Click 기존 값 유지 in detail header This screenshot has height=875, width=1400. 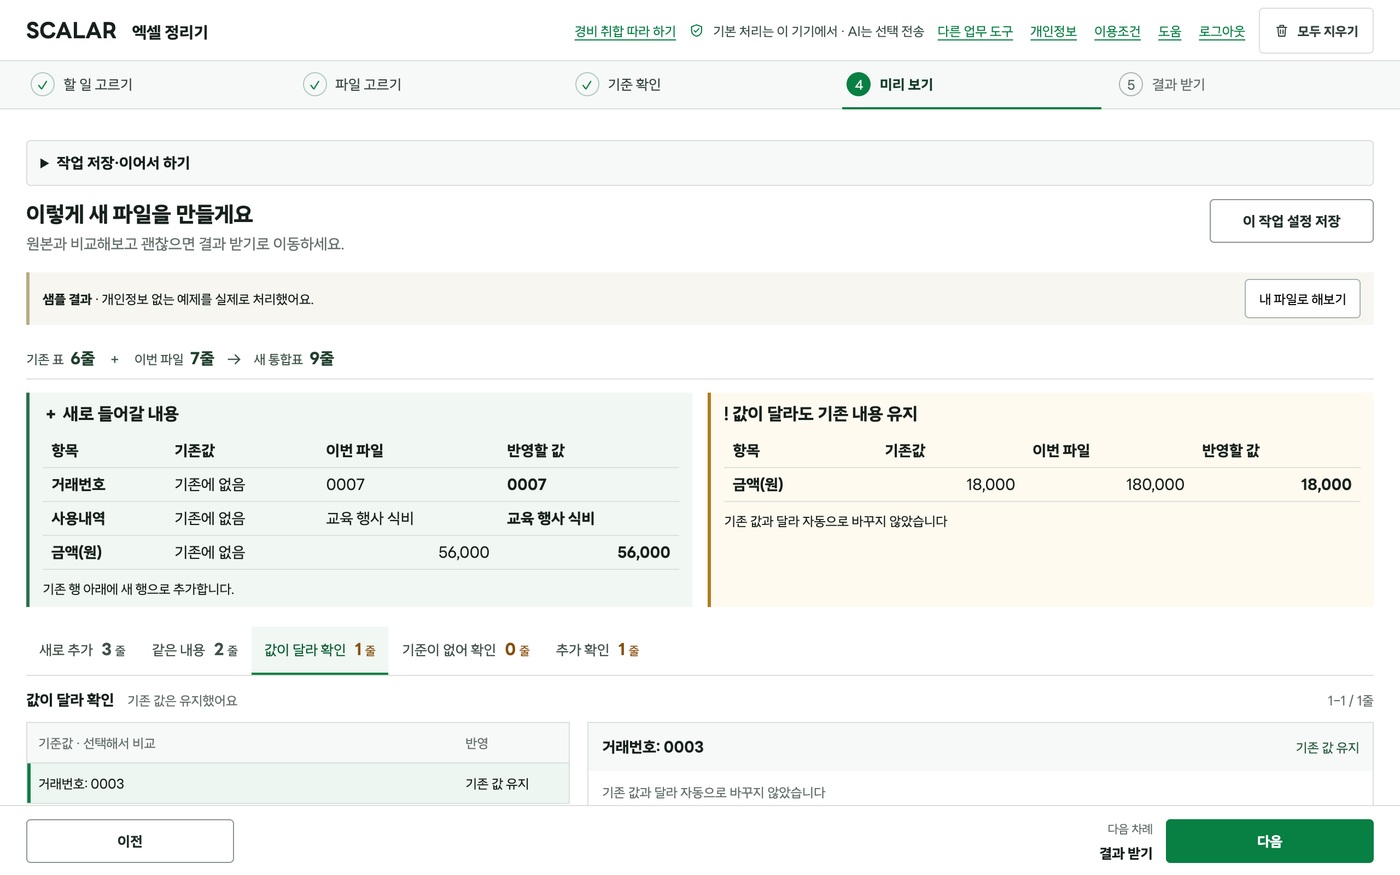click(1327, 748)
